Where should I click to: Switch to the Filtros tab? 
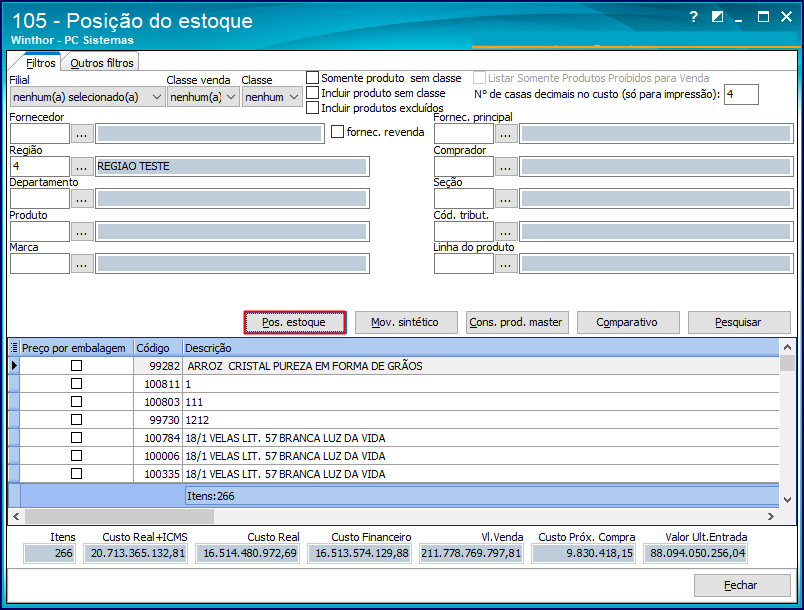pyautogui.click(x=41, y=63)
